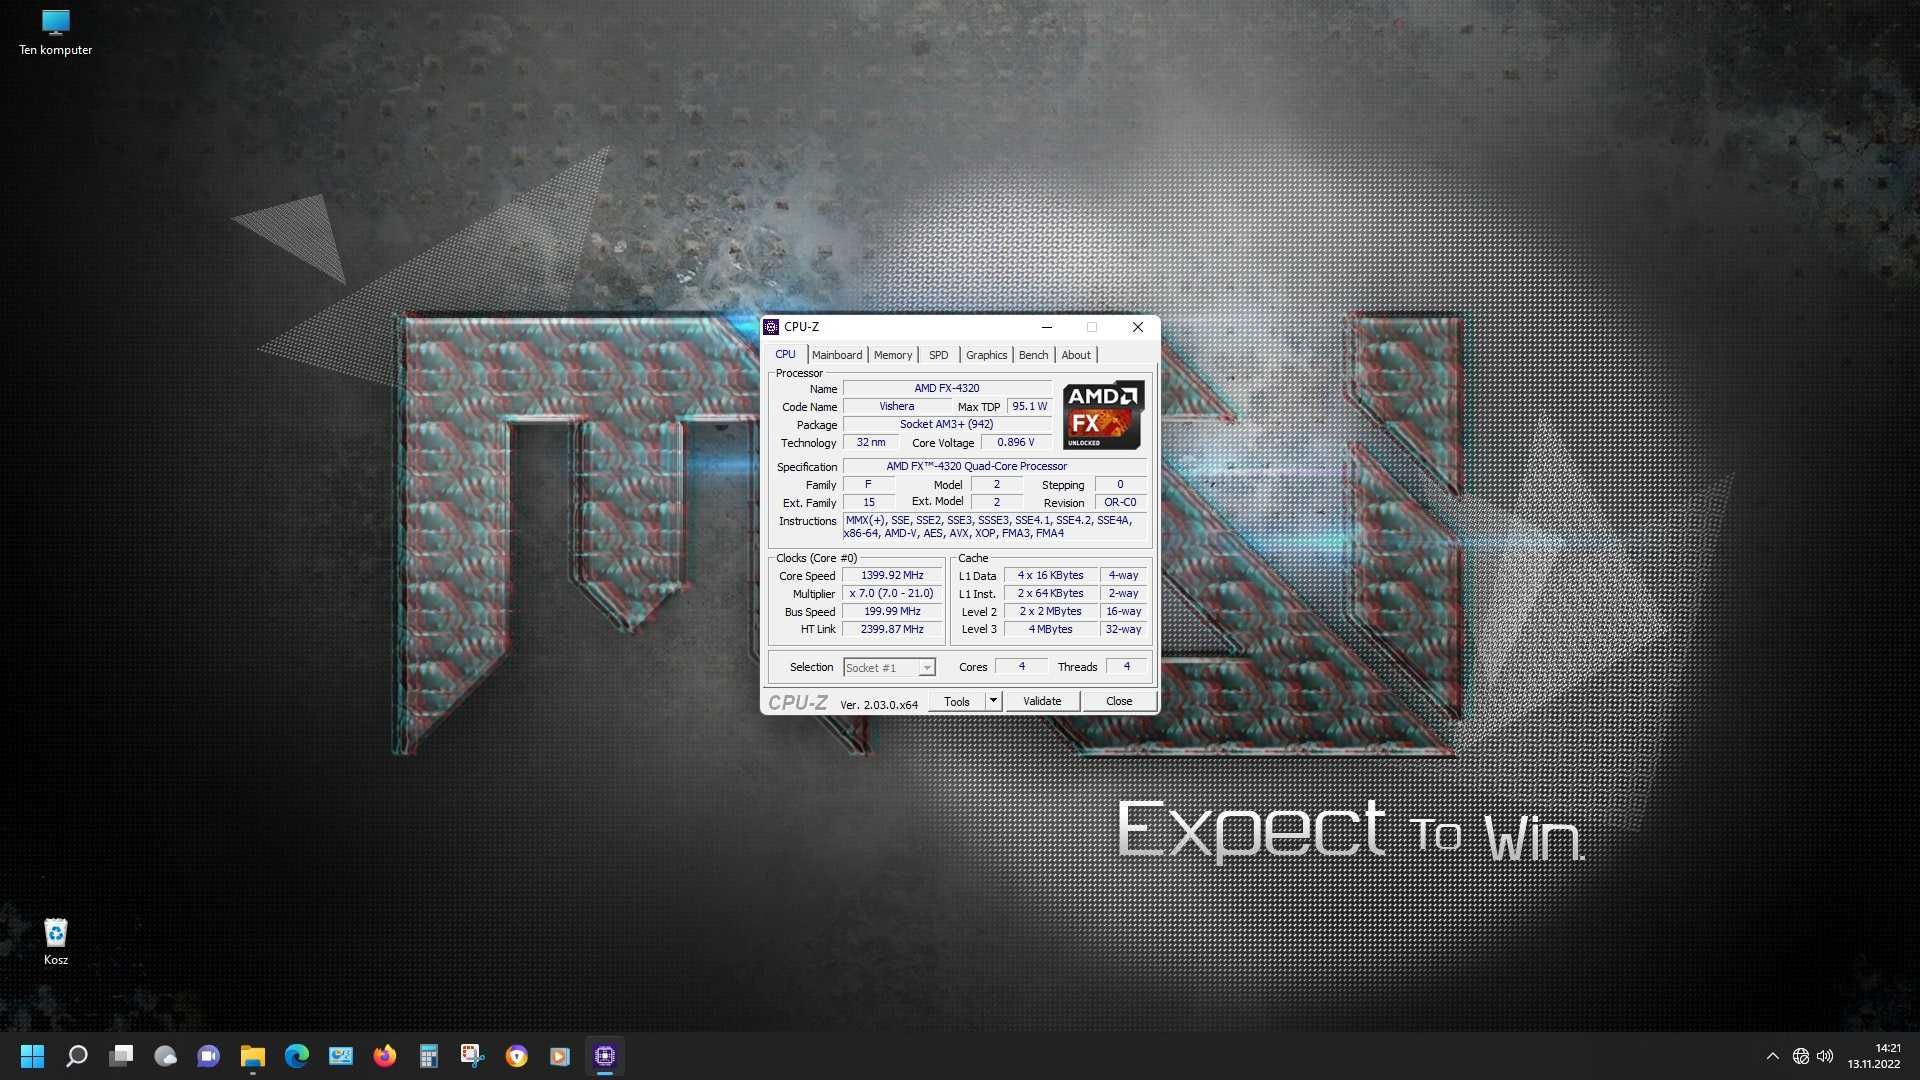Switch to the Graphics tab
This screenshot has height=1080, width=1920.
click(x=986, y=355)
